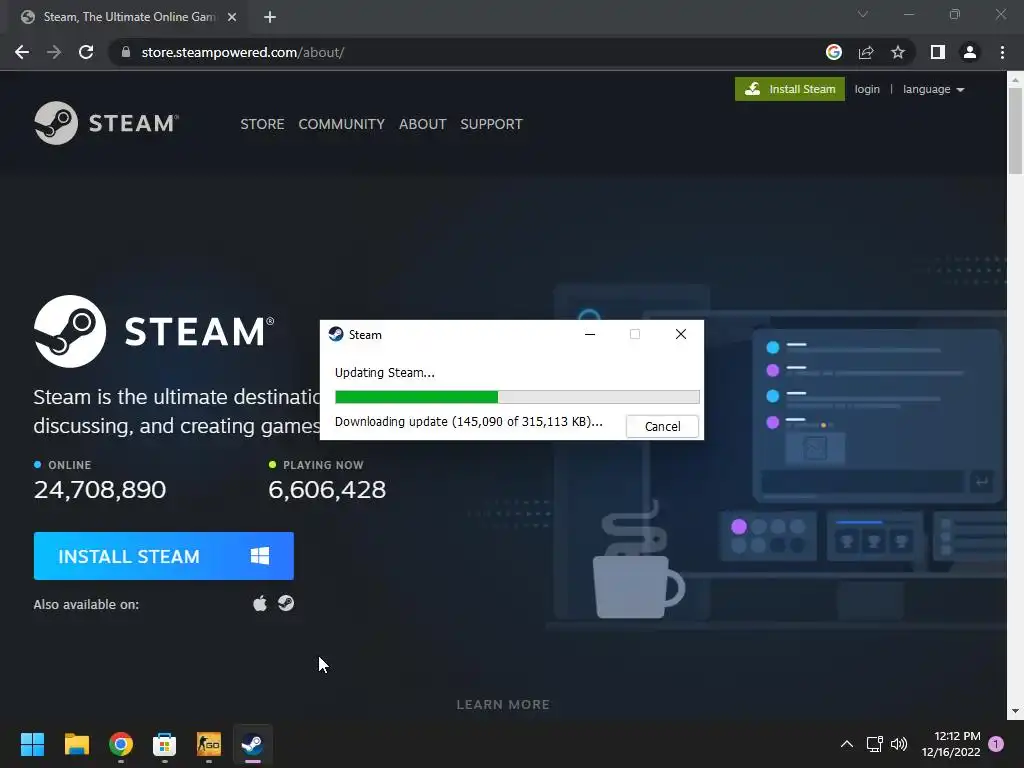Click the Updating Steam progress bar
The height and width of the screenshot is (768, 1024).
(517, 396)
